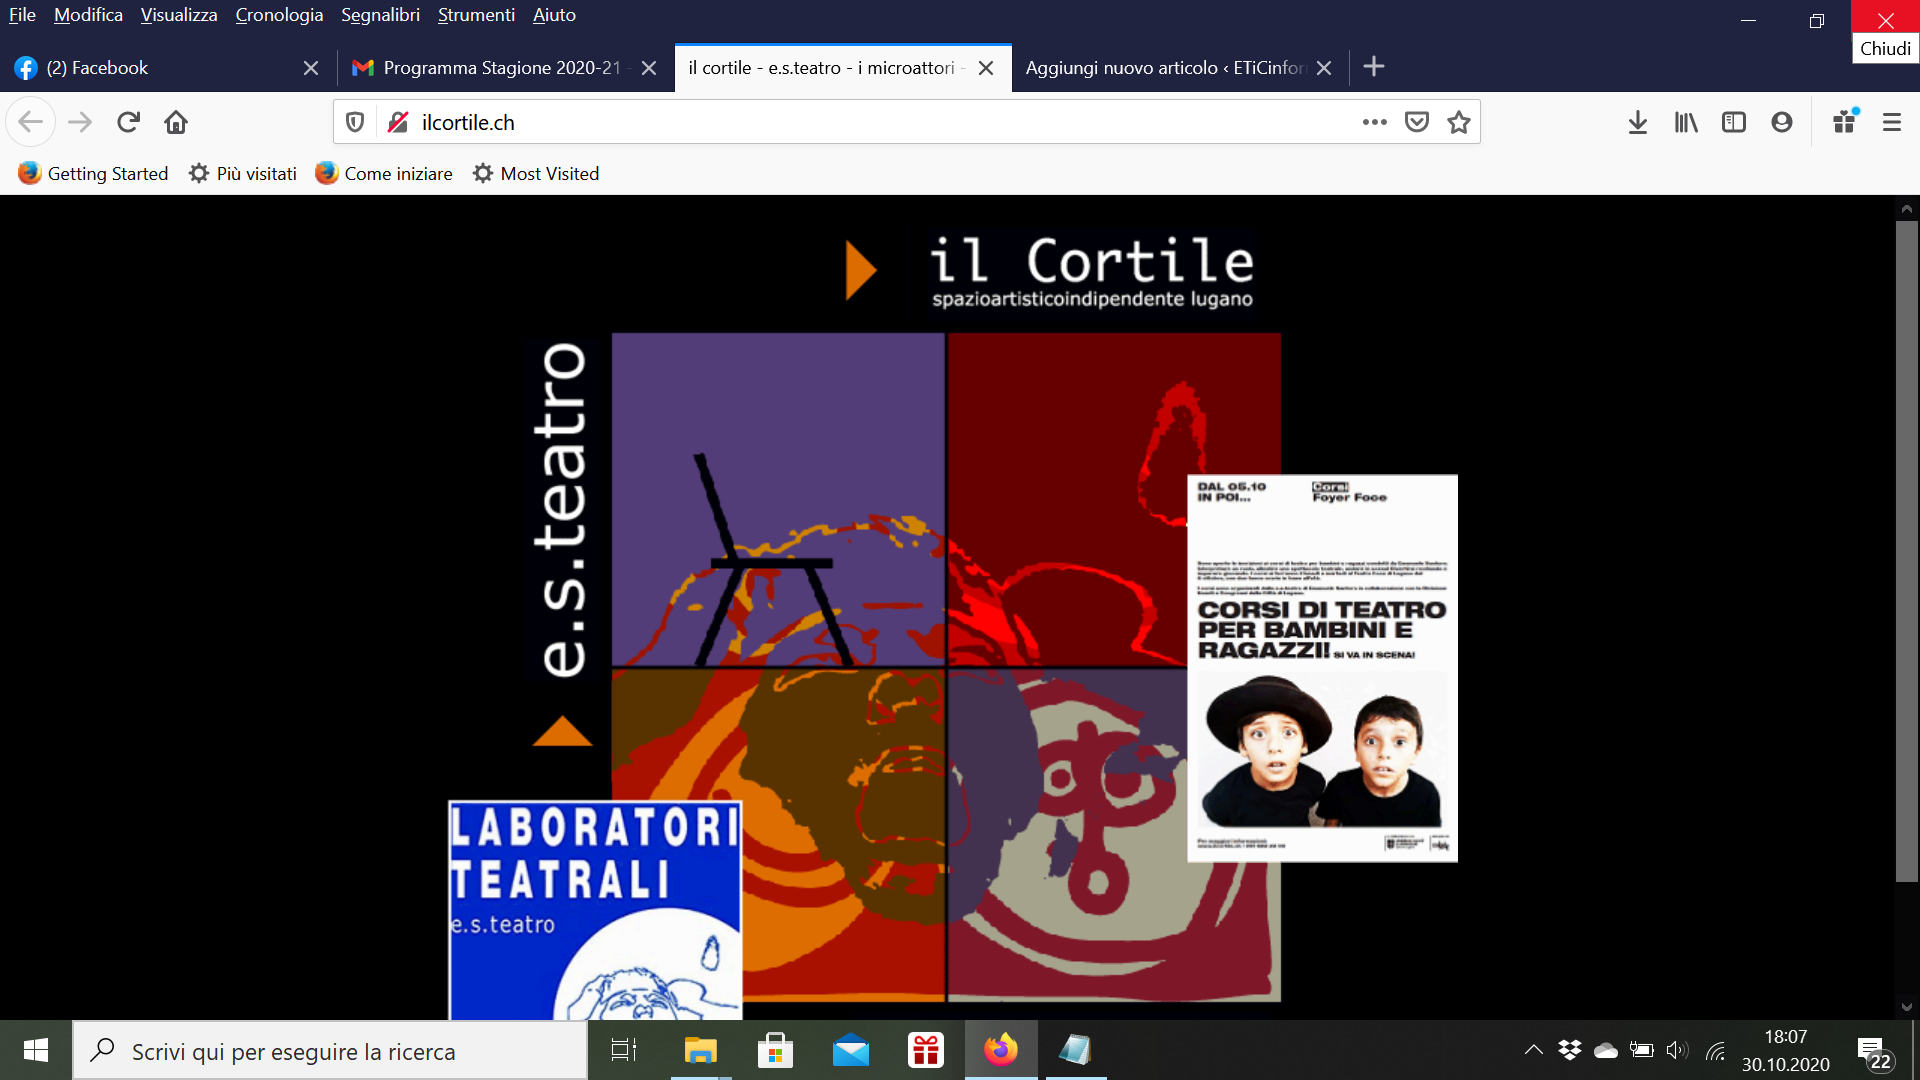Open the Firefox hamburger menu

(1892, 122)
